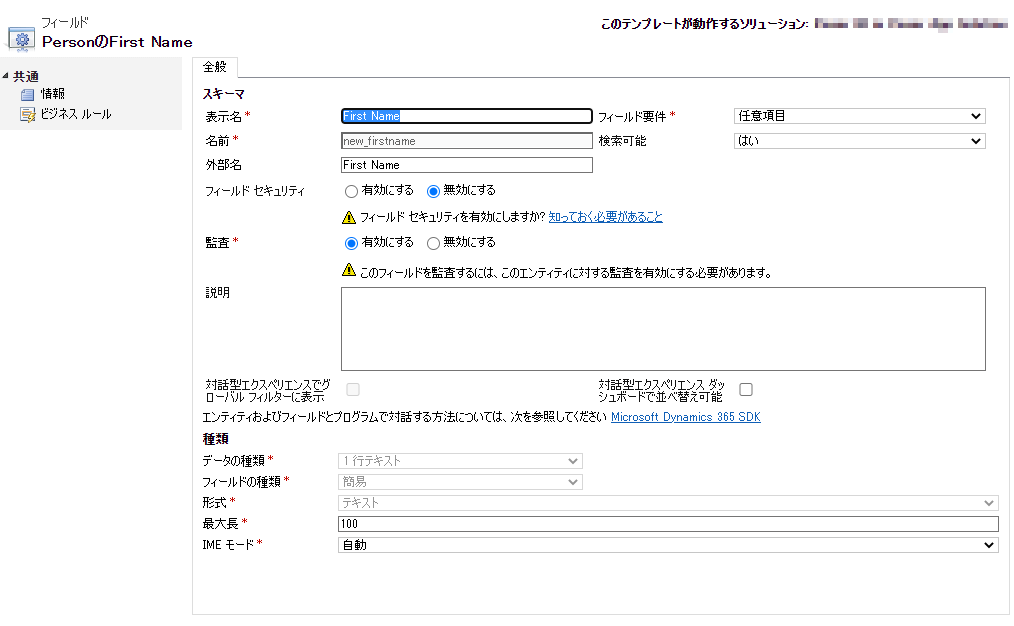Select 無効にする for field security

pos(433,191)
